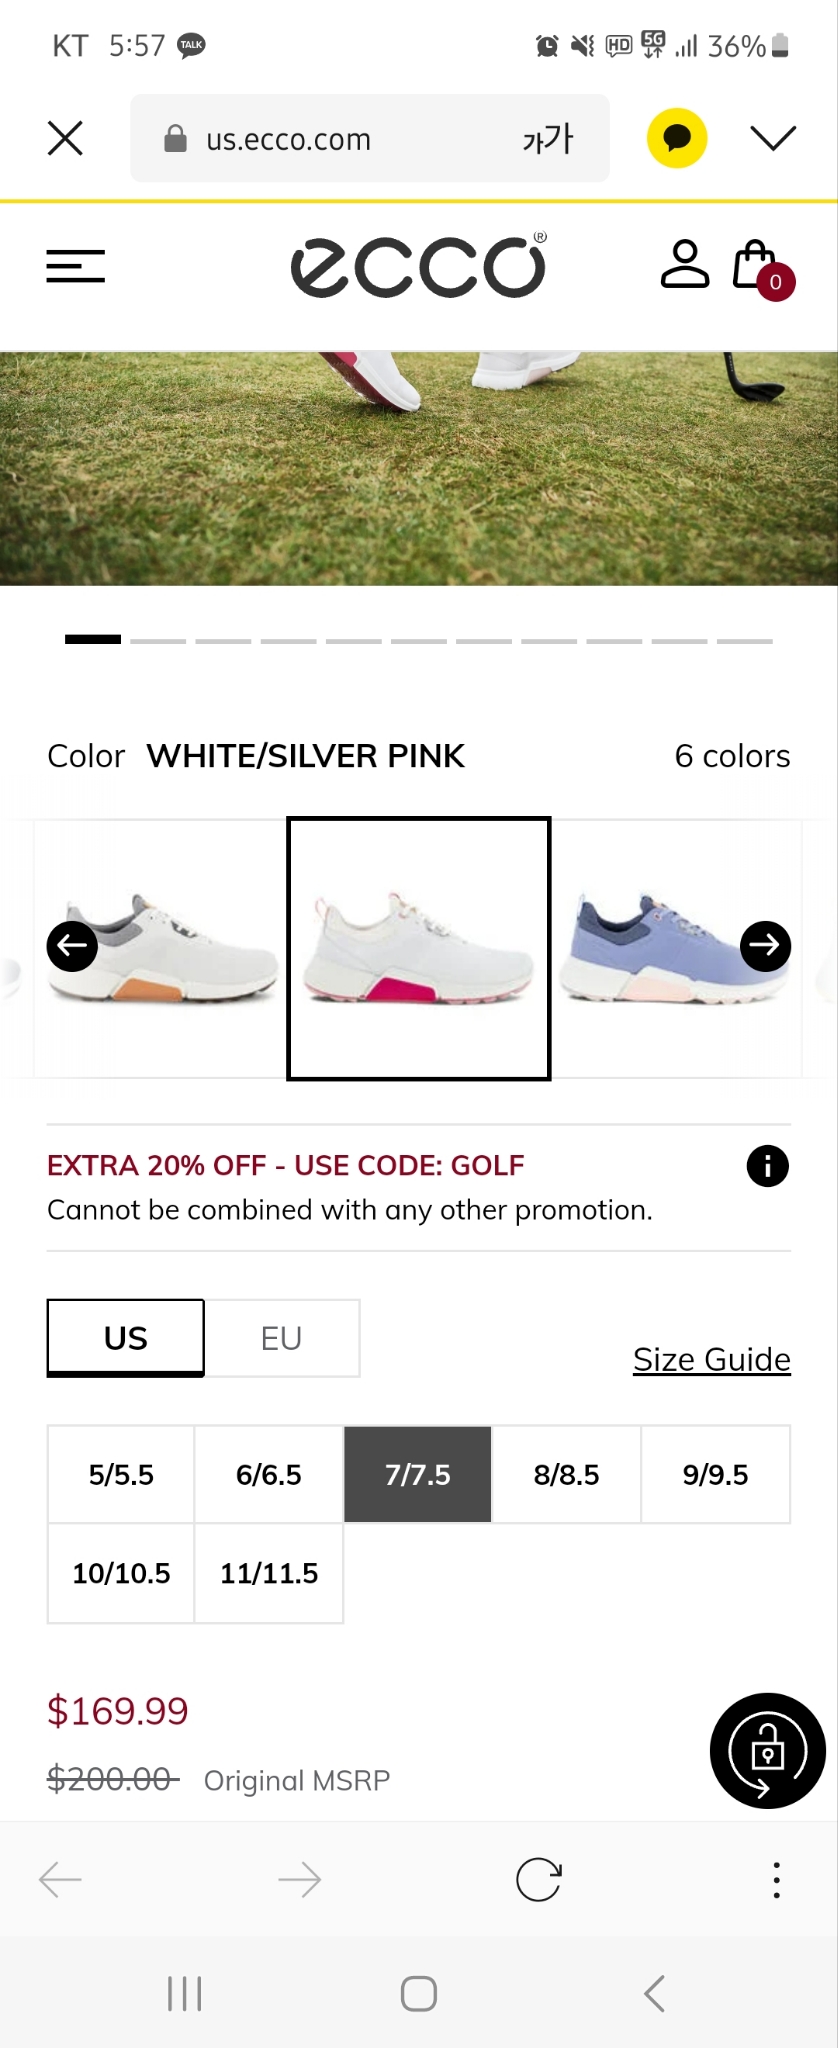Image resolution: width=838 pixels, height=2048 pixels.
Task: Open the hamburger navigation menu
Action: coord(75,266)
